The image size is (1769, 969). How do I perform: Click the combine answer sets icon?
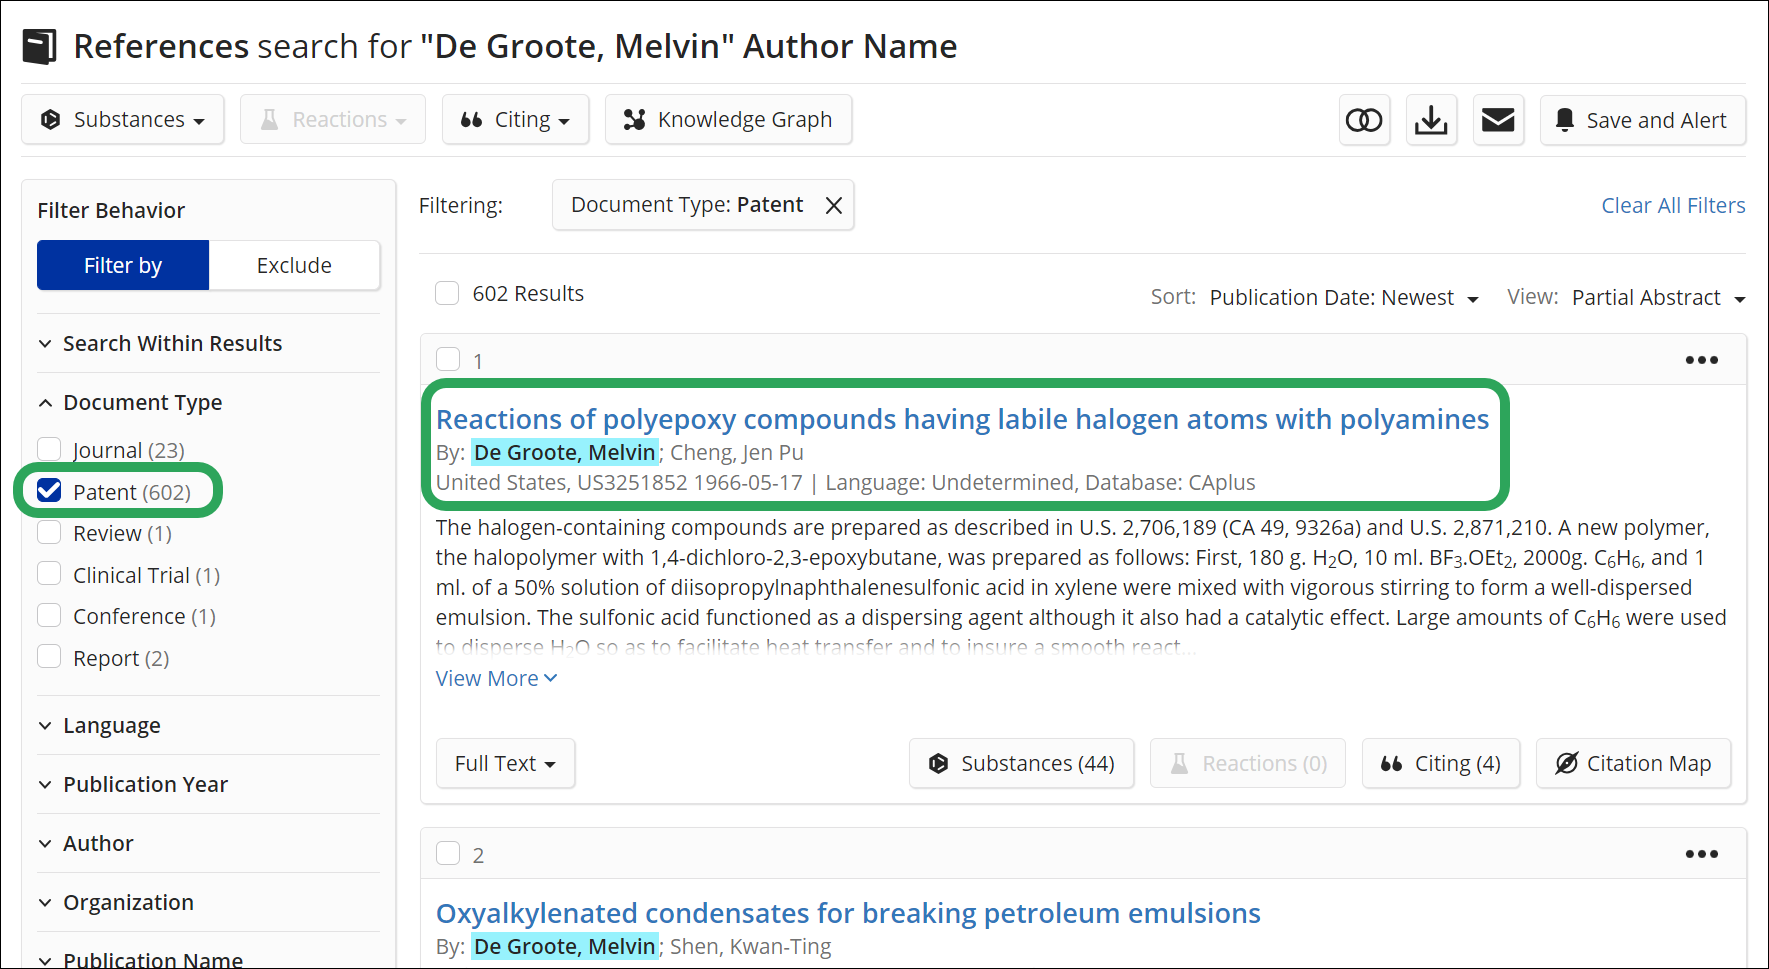(x=1364, y=120)
